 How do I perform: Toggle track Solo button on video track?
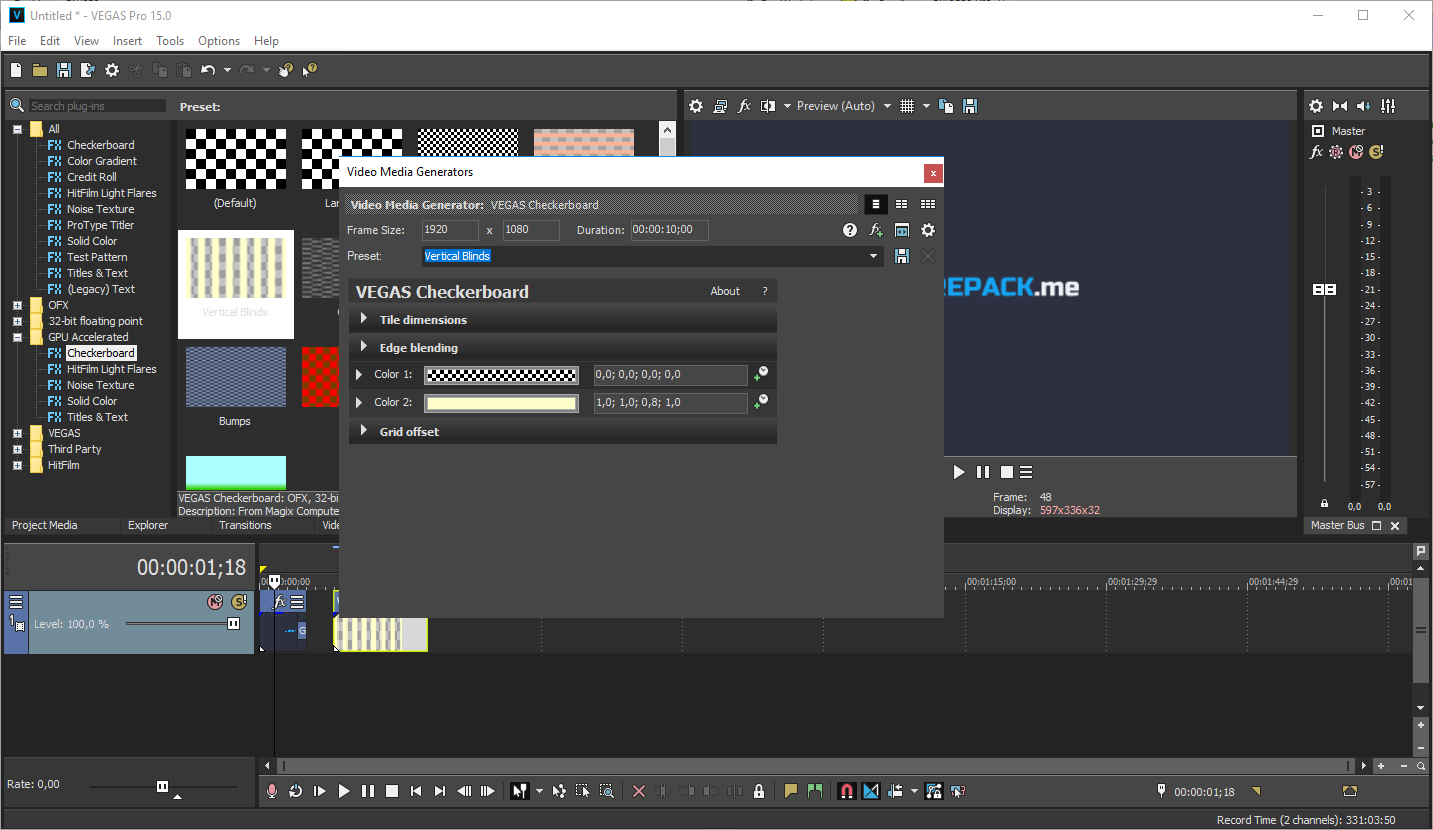click(238, 602)
